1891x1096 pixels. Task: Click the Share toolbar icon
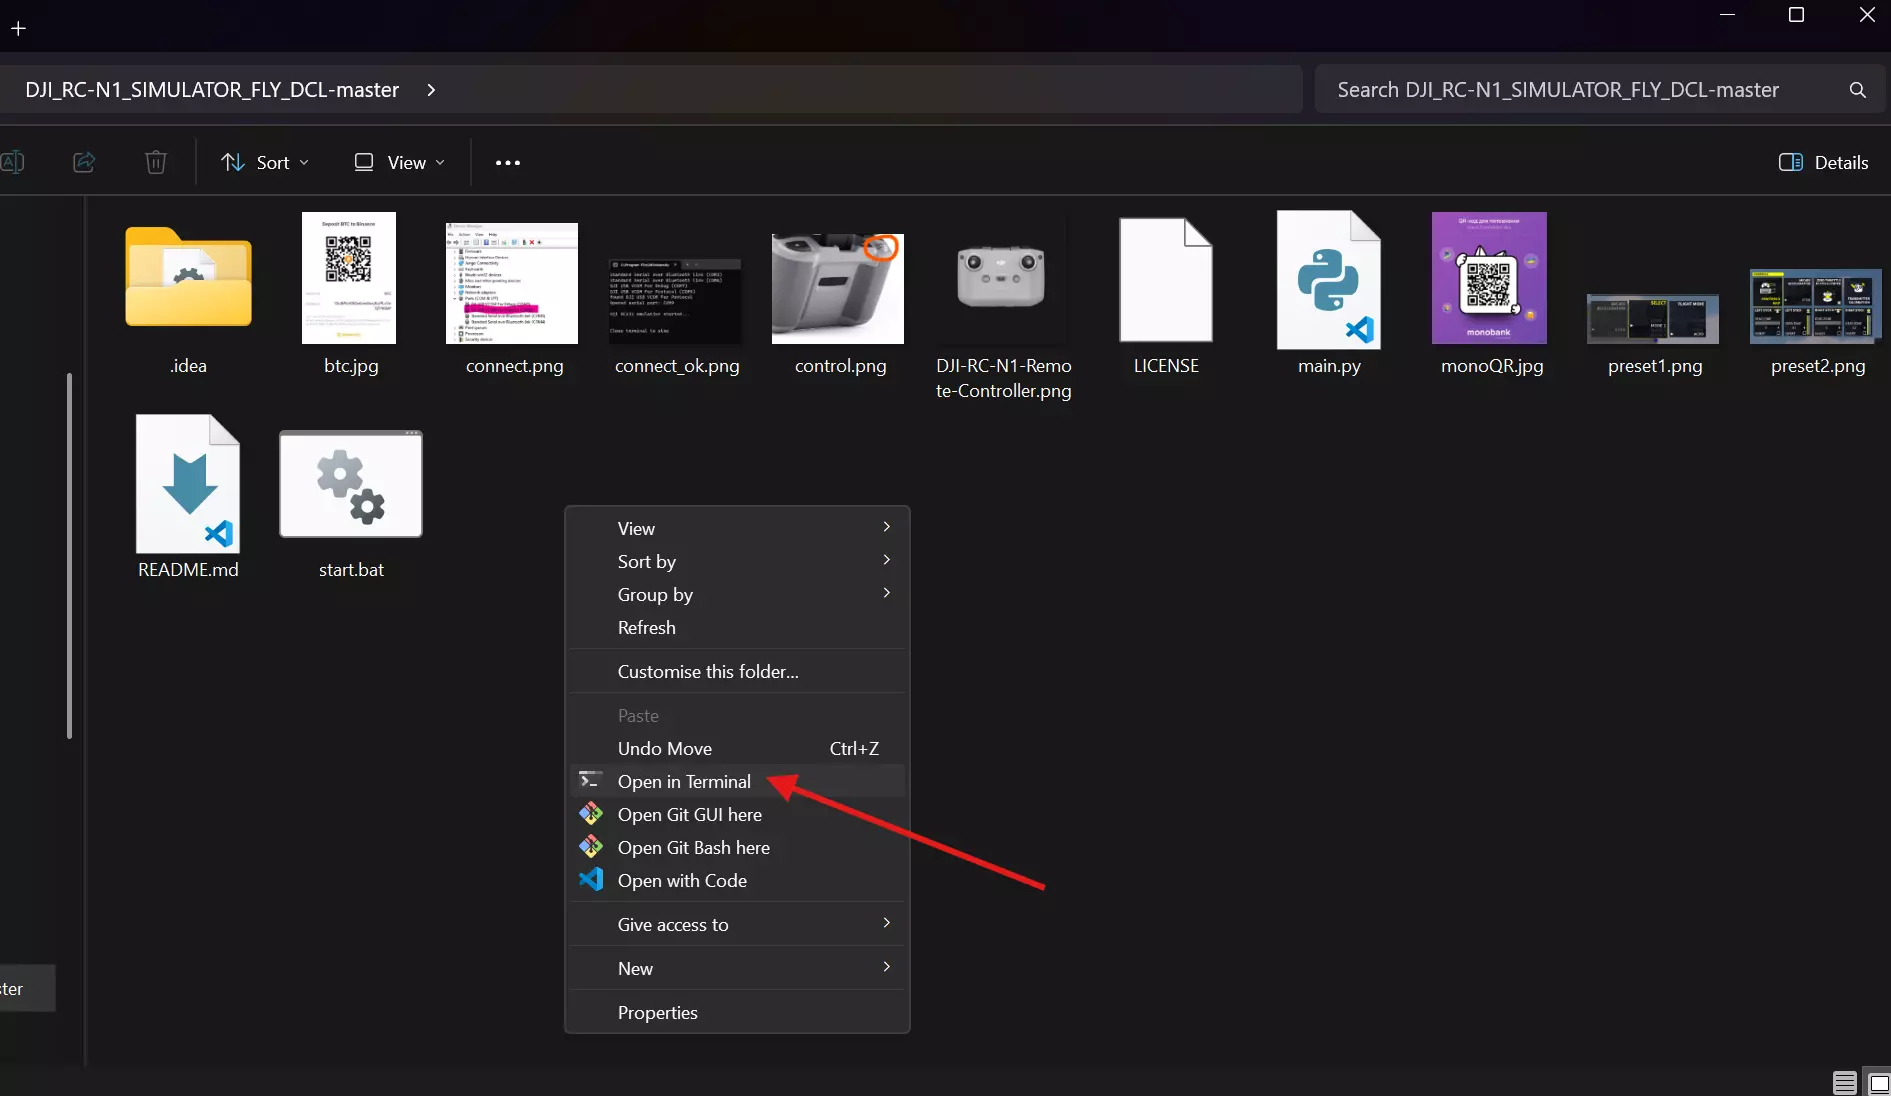84,162
